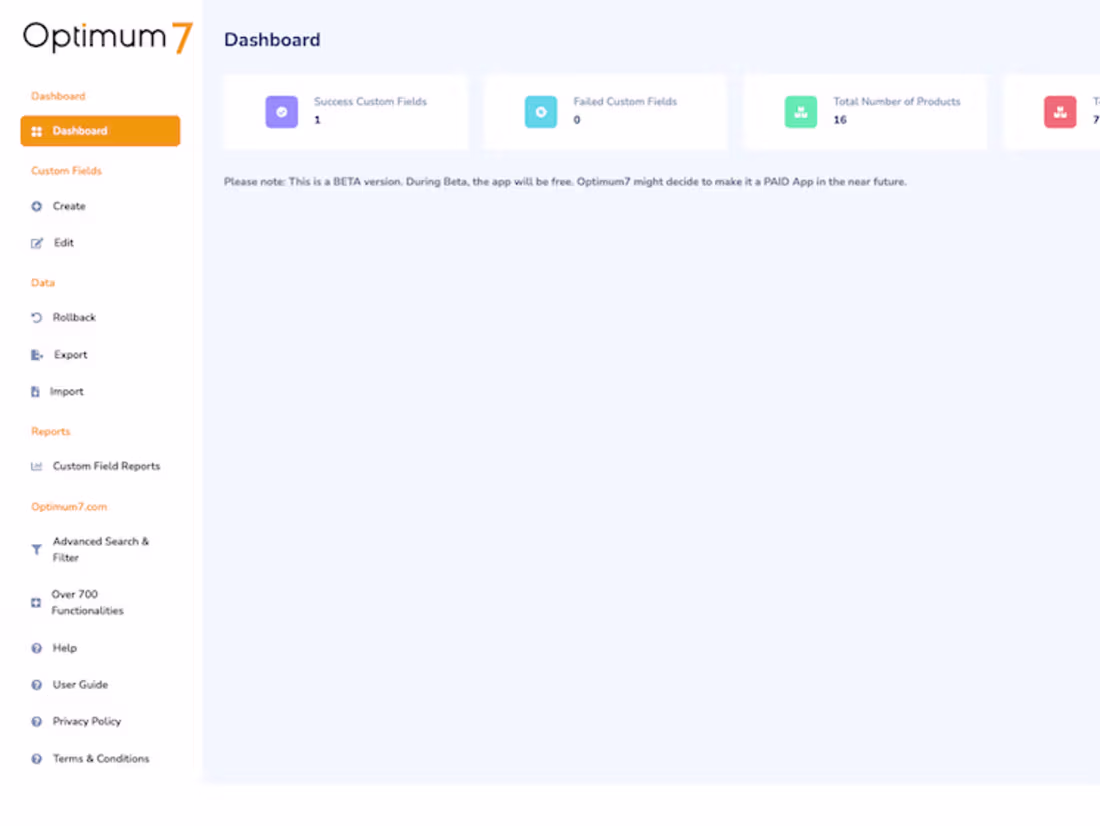Click the Failed Custom Fields count 0
Image resolution: width=1100 pixels, height=826 pixels.
click(x=577, y=120)
